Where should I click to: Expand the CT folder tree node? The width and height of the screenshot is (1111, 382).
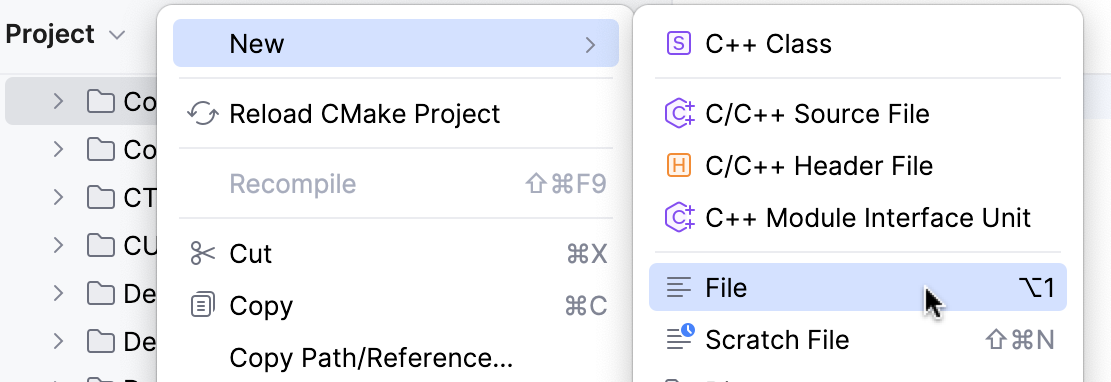[58, 197]
